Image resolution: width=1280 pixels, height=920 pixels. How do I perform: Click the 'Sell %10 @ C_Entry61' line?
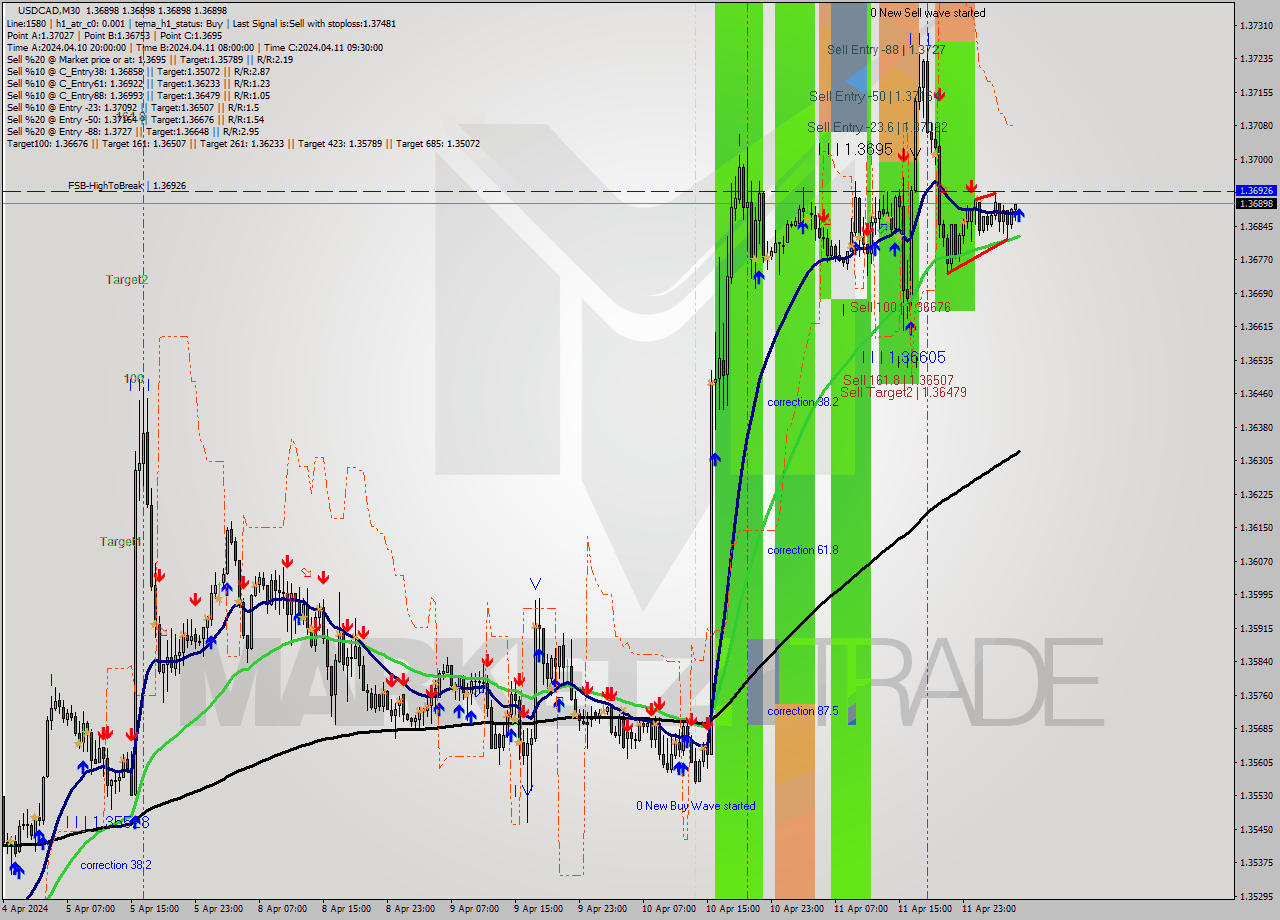point(138,83)
